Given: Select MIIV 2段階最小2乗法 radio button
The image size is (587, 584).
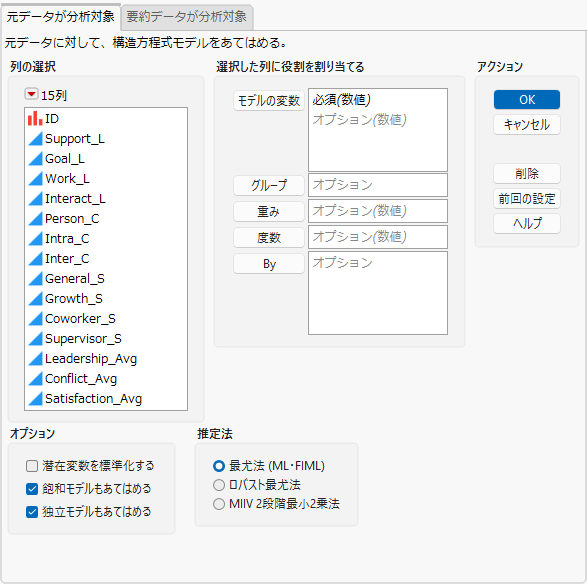Looking at the screenshot, I should [x=219, y=504].
